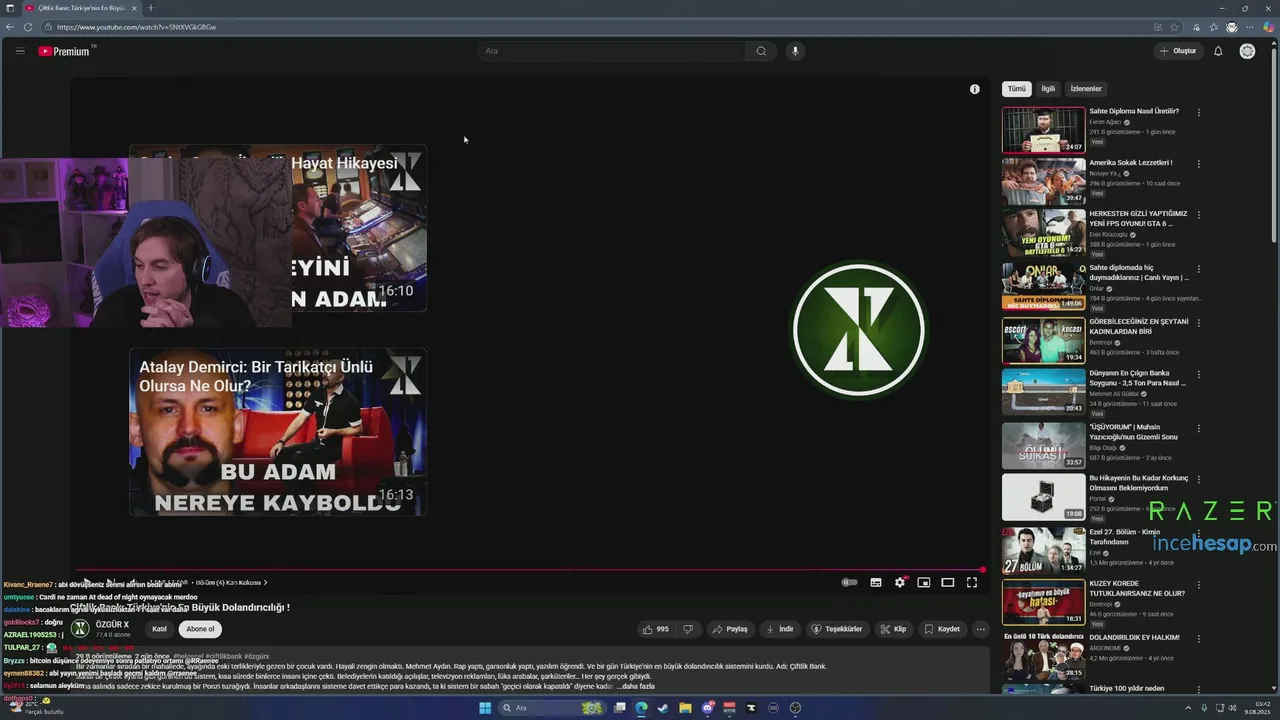Open Amerika Sokak Lezzetleri thumbnail
Viewport: 1280px width, 720px height.
[1044, 181]
